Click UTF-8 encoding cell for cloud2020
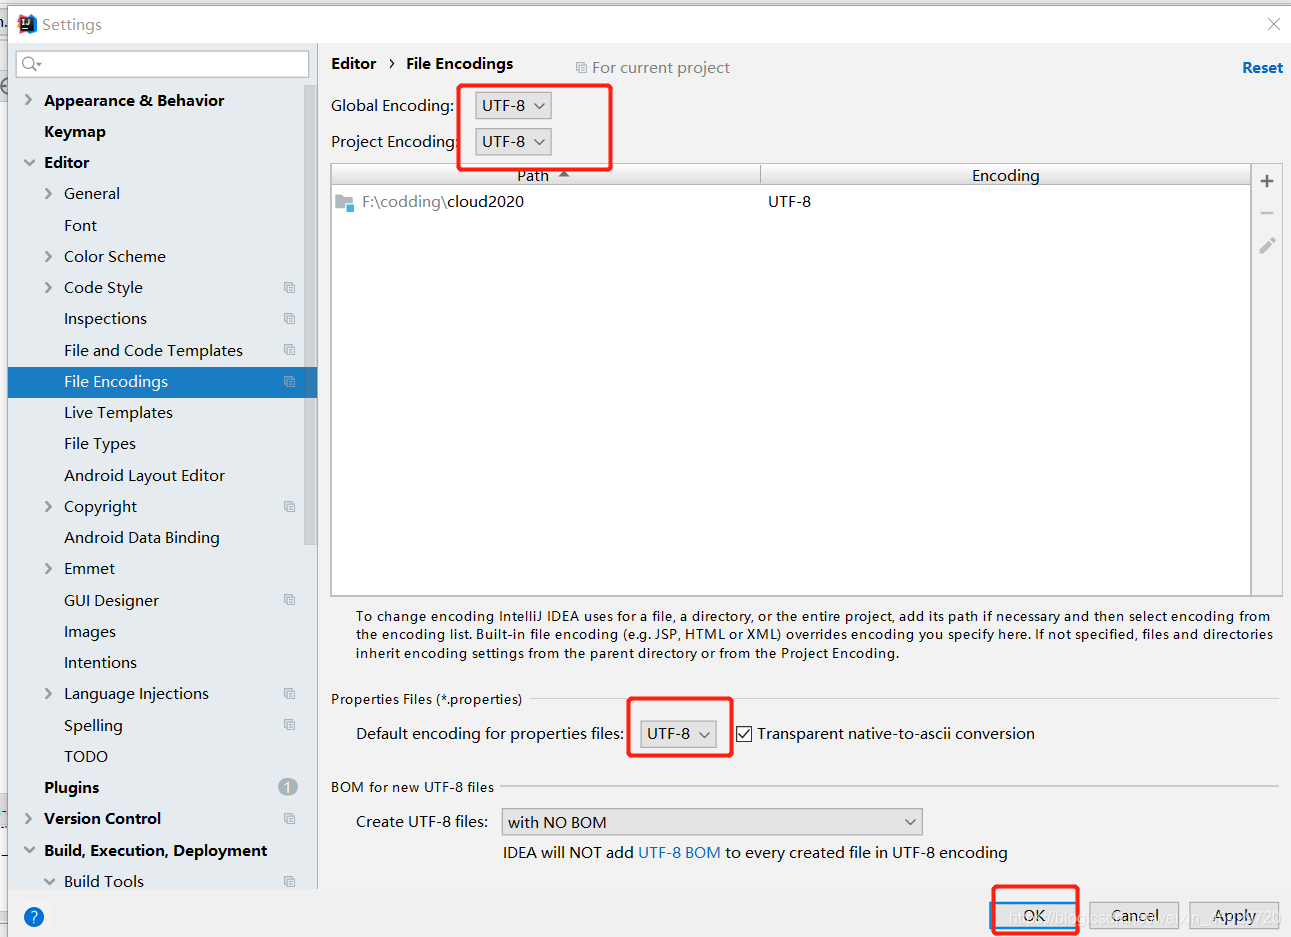The image size is (1291, 937). 790,202
